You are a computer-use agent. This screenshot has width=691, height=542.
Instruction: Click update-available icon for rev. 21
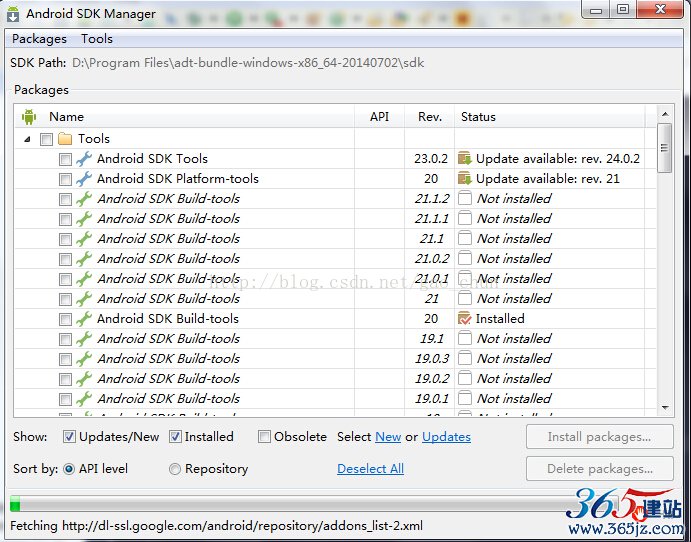(464, 179)
